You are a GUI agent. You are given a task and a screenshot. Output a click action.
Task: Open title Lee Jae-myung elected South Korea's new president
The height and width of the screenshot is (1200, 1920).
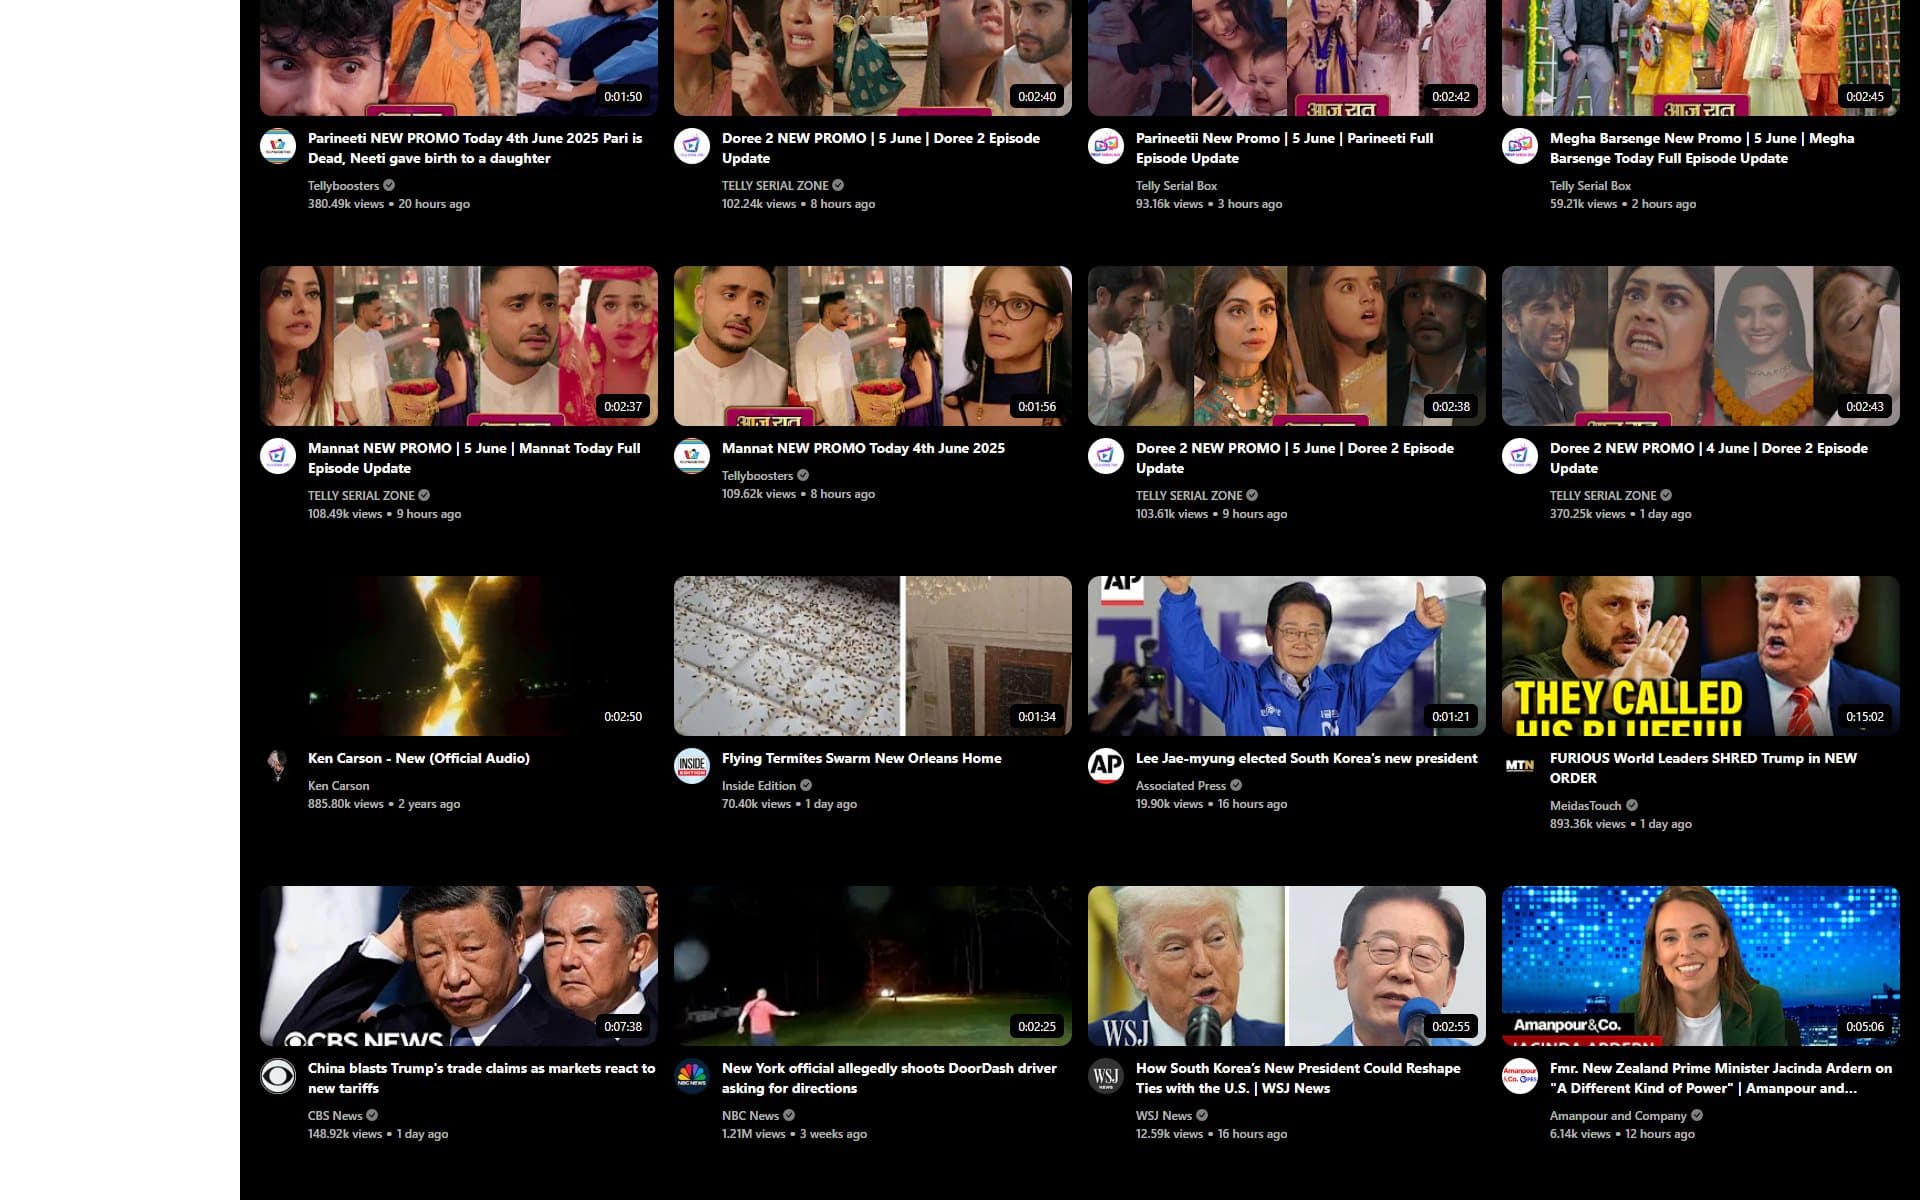(1306, 758)
